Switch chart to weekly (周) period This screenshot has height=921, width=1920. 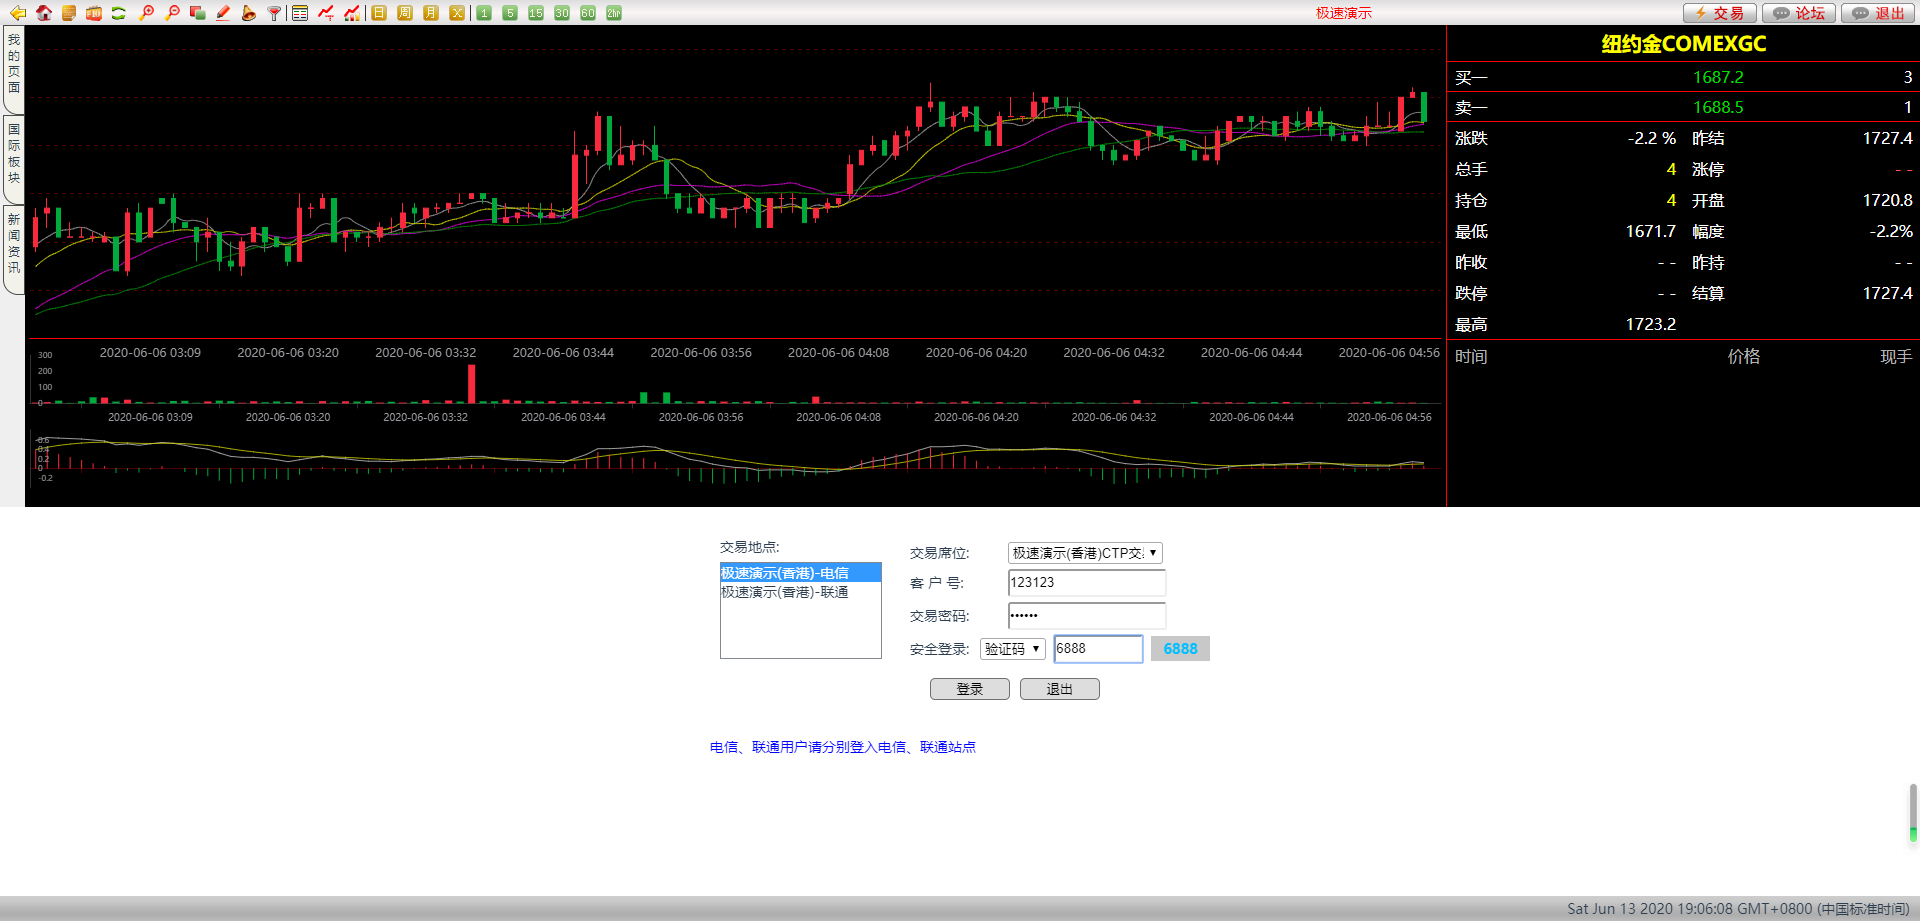coord(405,13)
